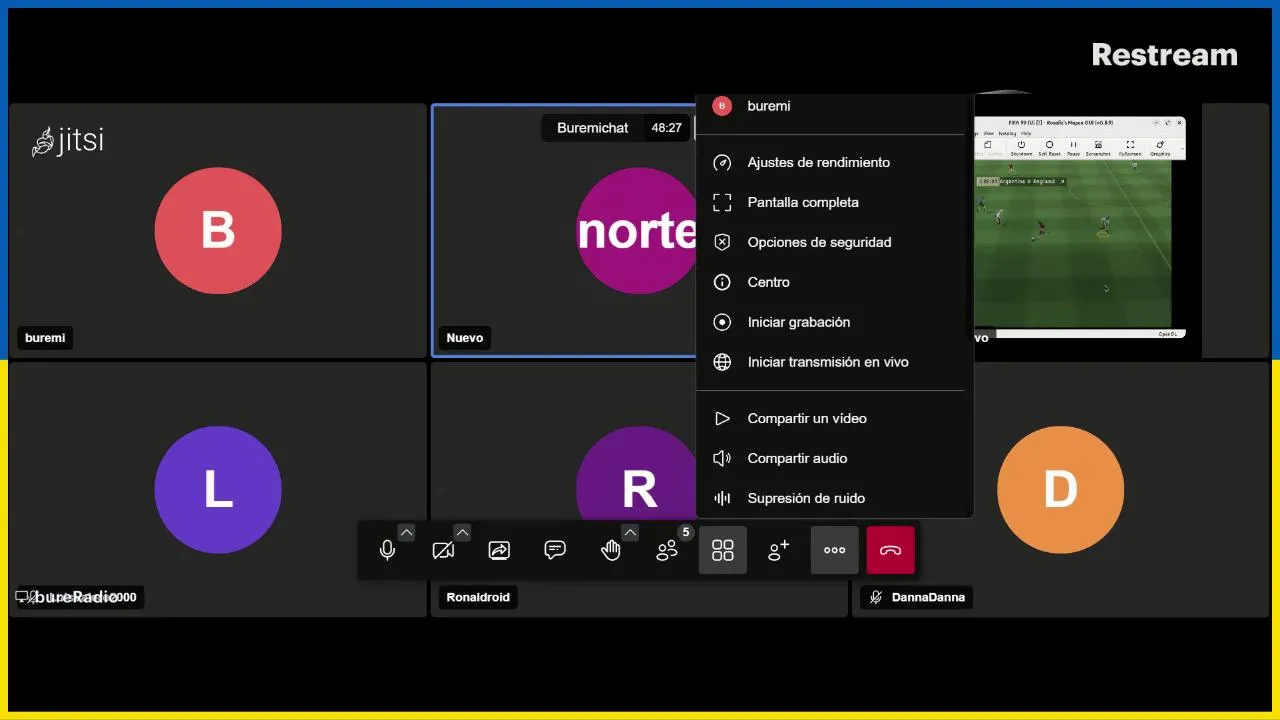
Task: Click the speaker share audio icon
Action: 722,458
